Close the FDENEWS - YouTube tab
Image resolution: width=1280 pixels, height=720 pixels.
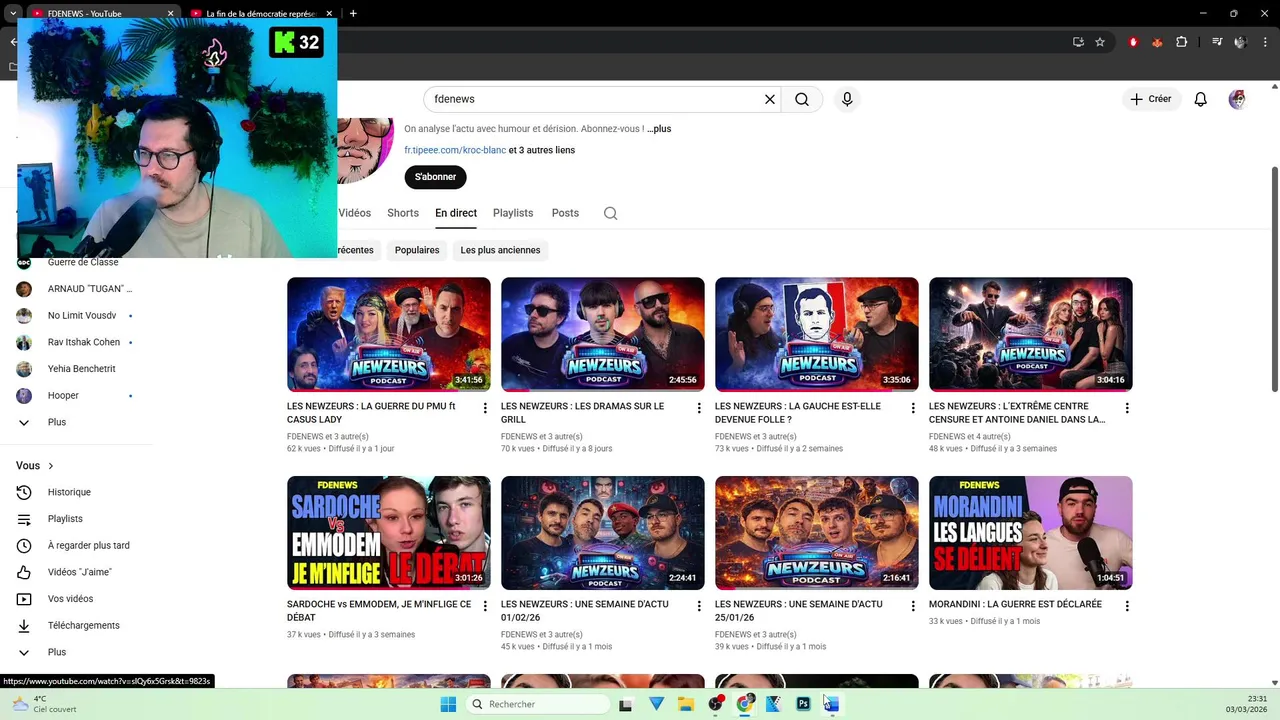(170, 13)
